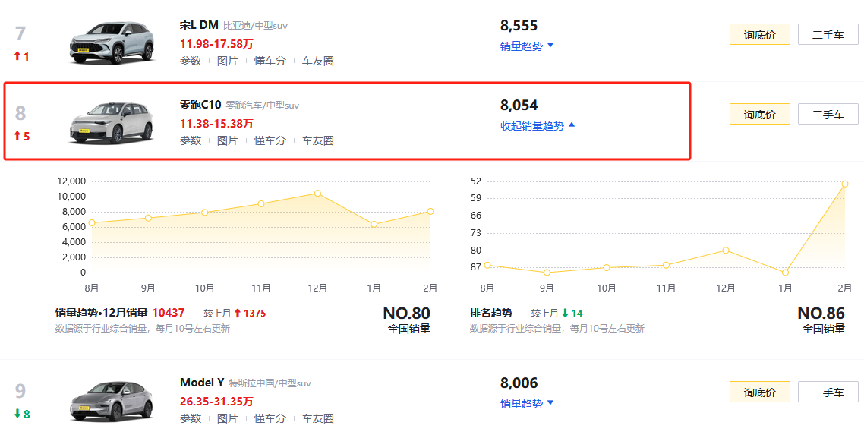Select 2月 peak point on ranking chart
864x435 pixels.
tap(845, 184)
